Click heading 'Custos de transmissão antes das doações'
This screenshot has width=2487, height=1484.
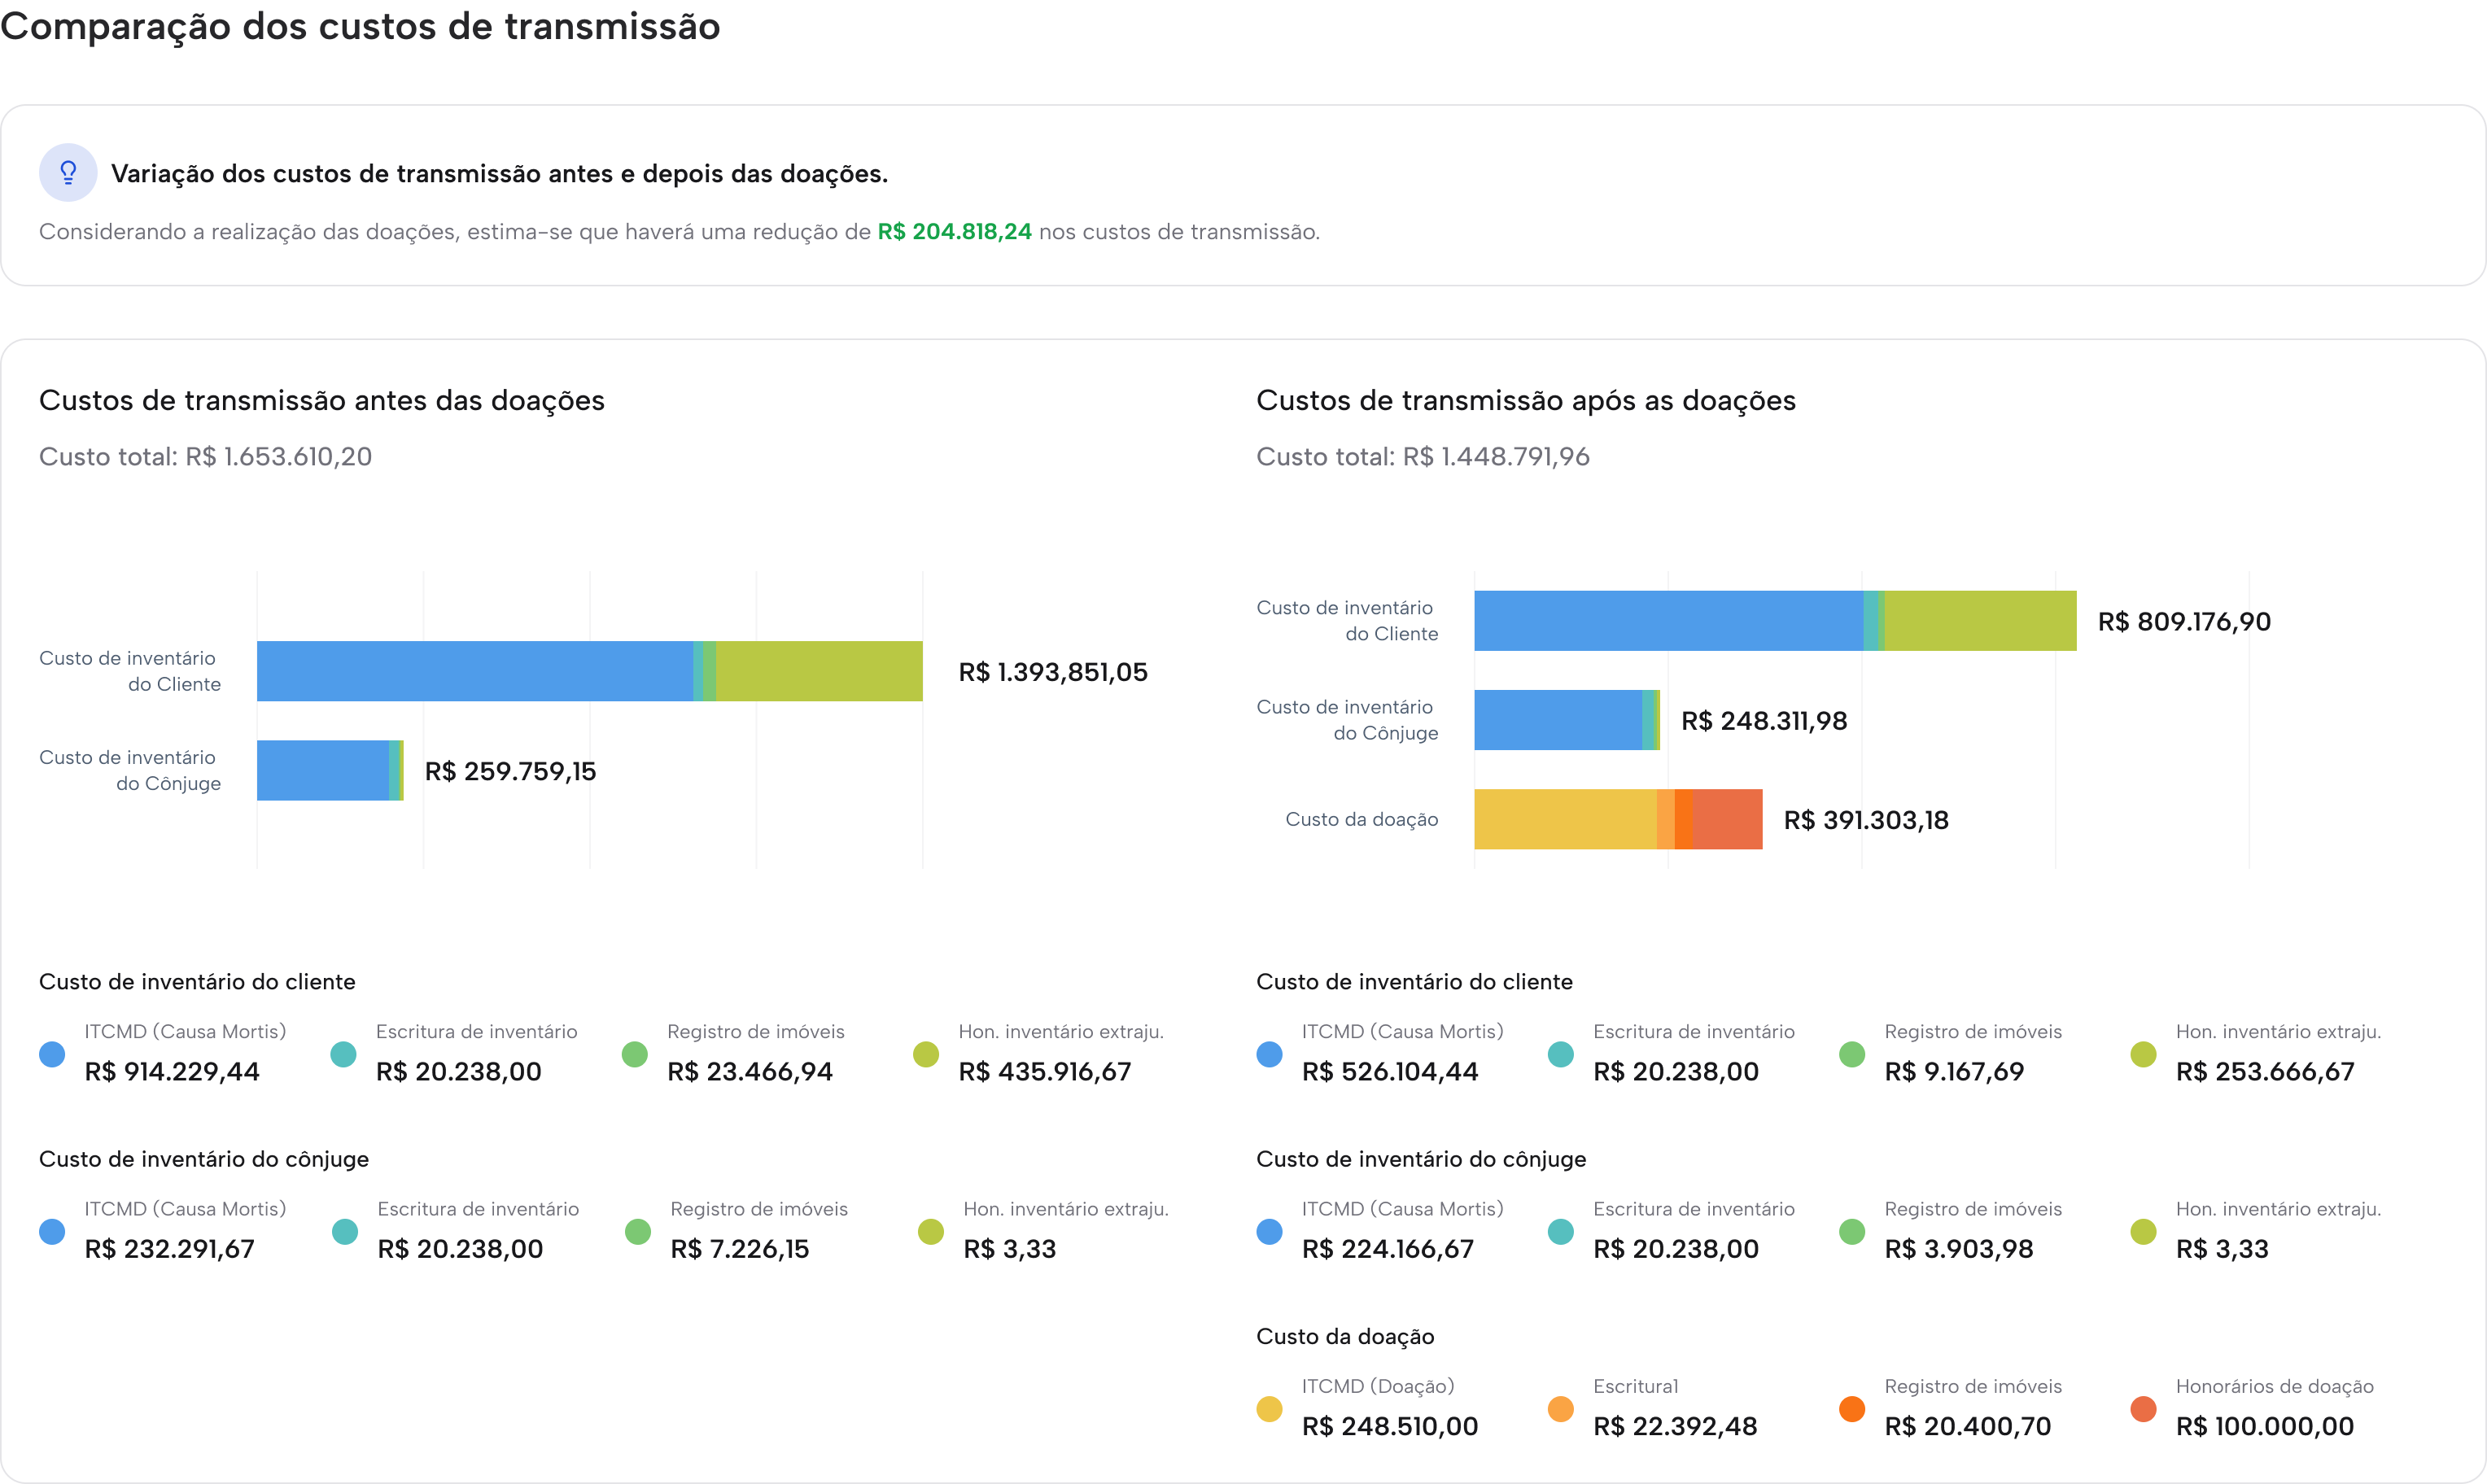point(322,401)
